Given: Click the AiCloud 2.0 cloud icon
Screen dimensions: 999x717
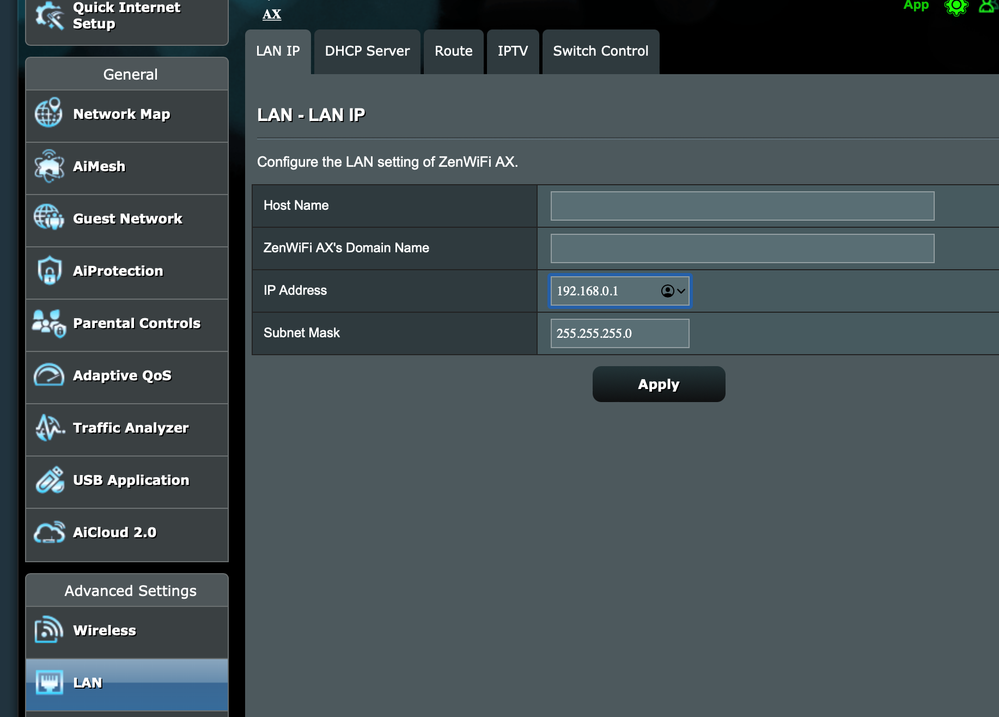Looking at the screenshot, I should (49, 533).
